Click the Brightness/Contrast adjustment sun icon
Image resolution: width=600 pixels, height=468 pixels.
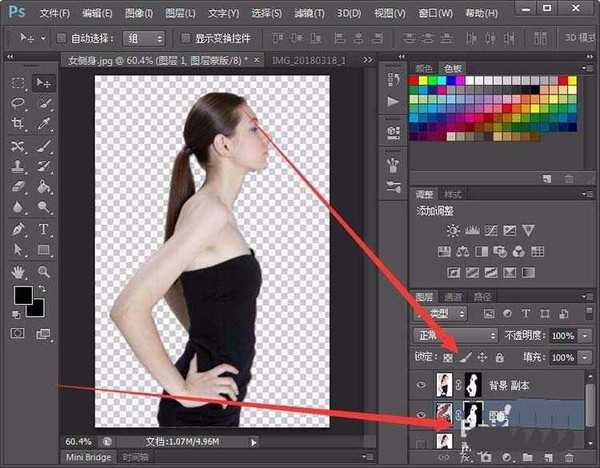(453, 230)
